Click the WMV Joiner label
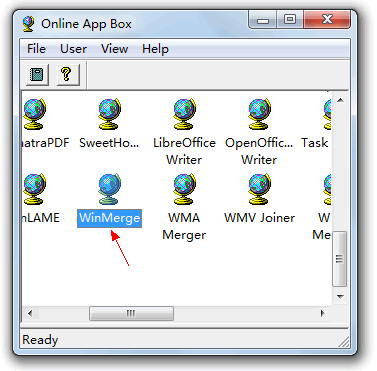 click(x=259, y=218)
